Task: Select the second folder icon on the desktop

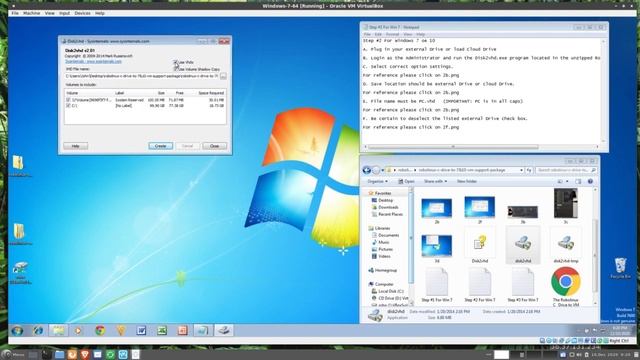Action: pos(19,234)
